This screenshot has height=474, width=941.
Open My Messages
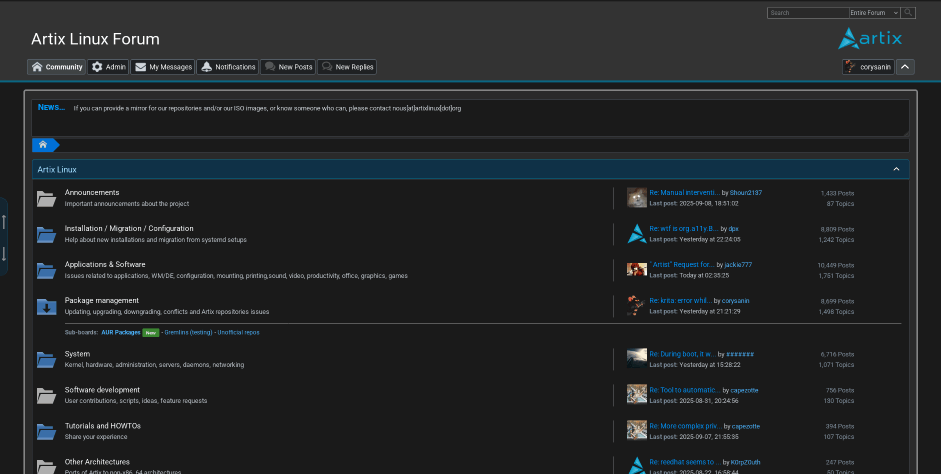pos(163,67)
